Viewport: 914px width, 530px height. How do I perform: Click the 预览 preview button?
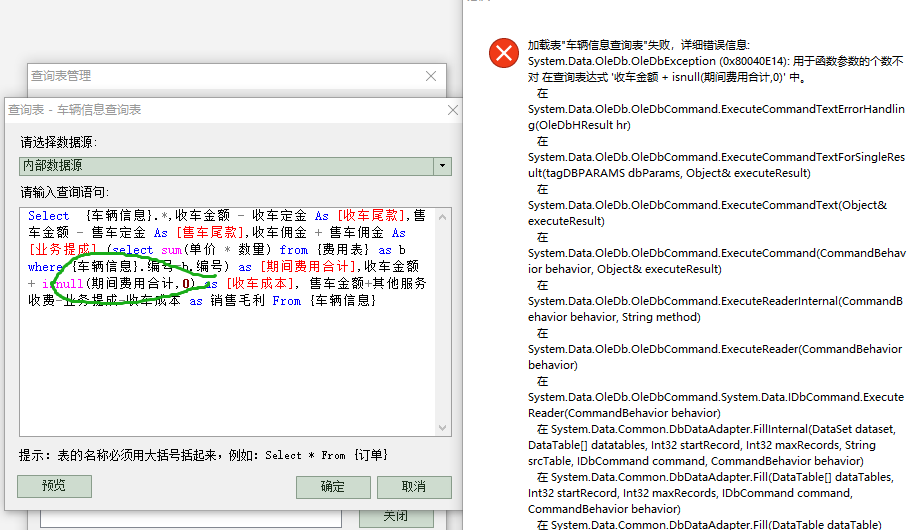coord(54,486)
